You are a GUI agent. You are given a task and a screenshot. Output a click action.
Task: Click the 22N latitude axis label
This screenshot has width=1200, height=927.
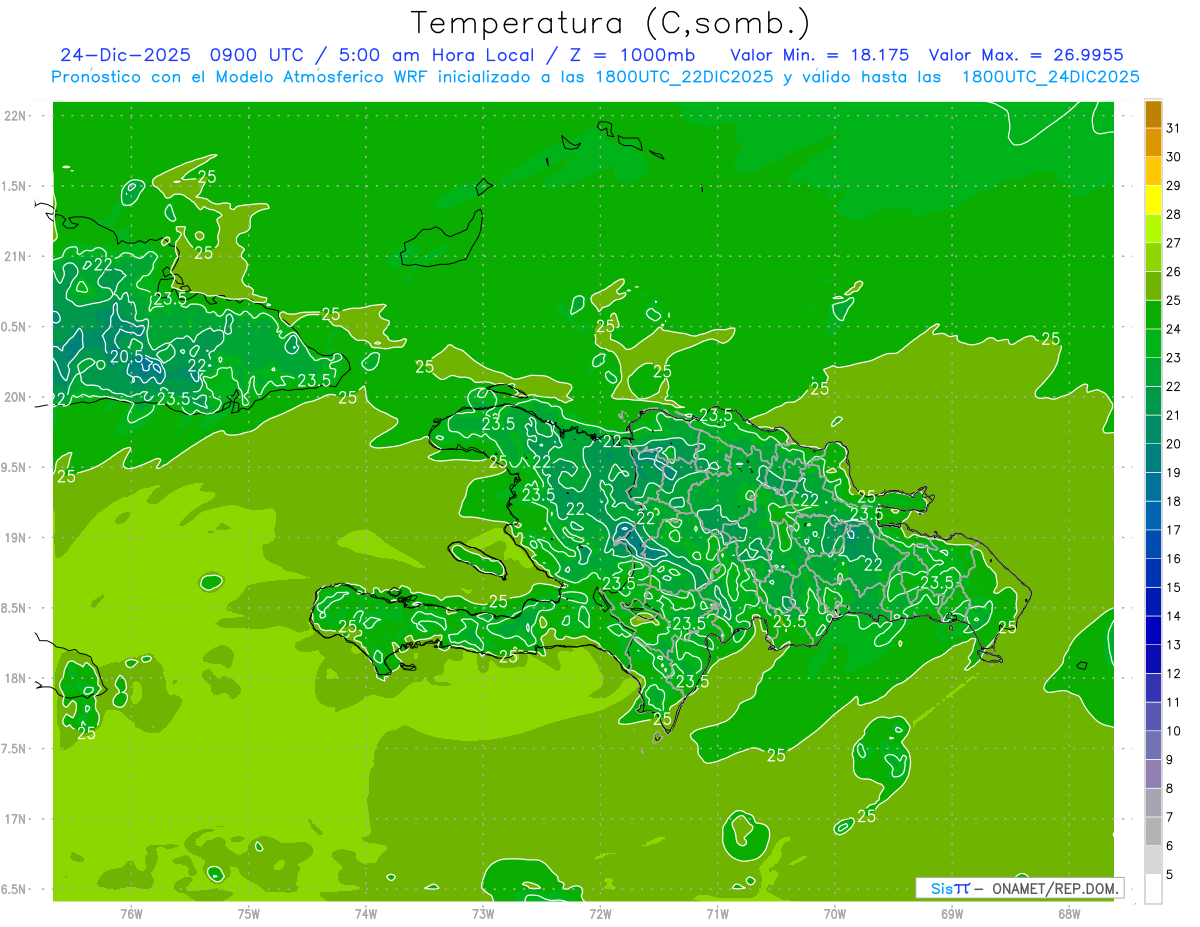16,115
